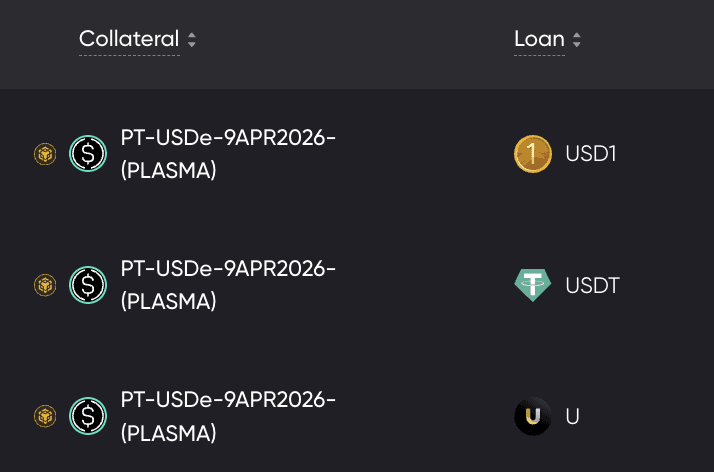Click the USDe token icon in USDT row
Viewport: 714px width, 472px height.
pyautogui.click(x=88, y=285)
